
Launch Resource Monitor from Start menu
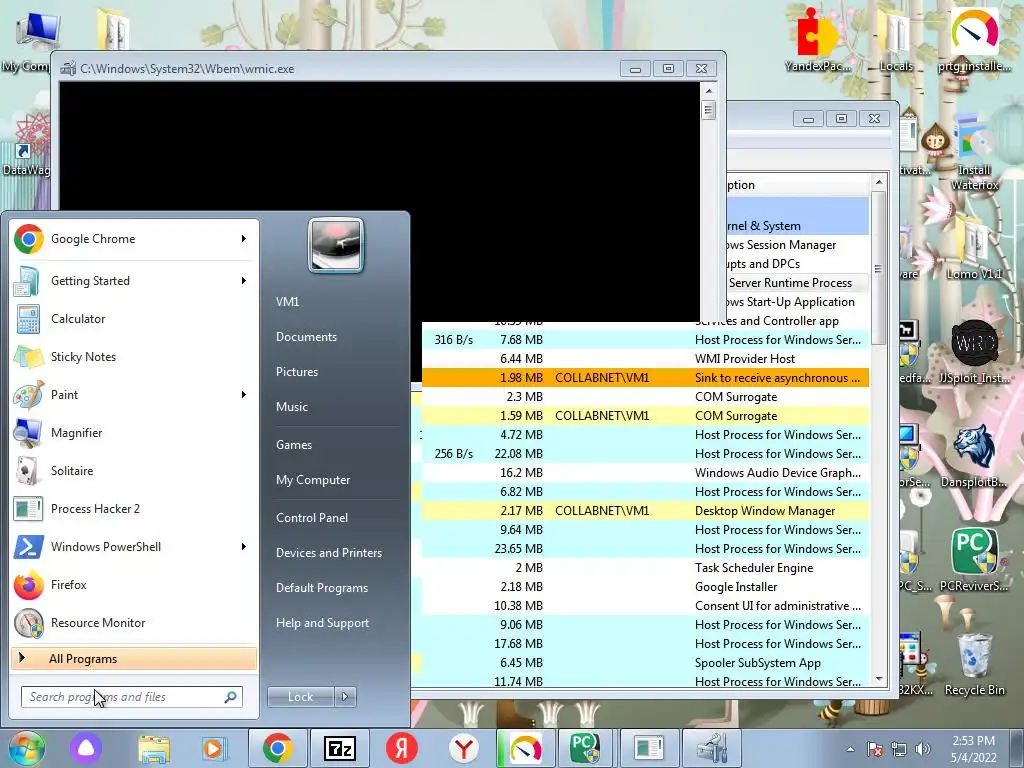(x=134, y=622)
